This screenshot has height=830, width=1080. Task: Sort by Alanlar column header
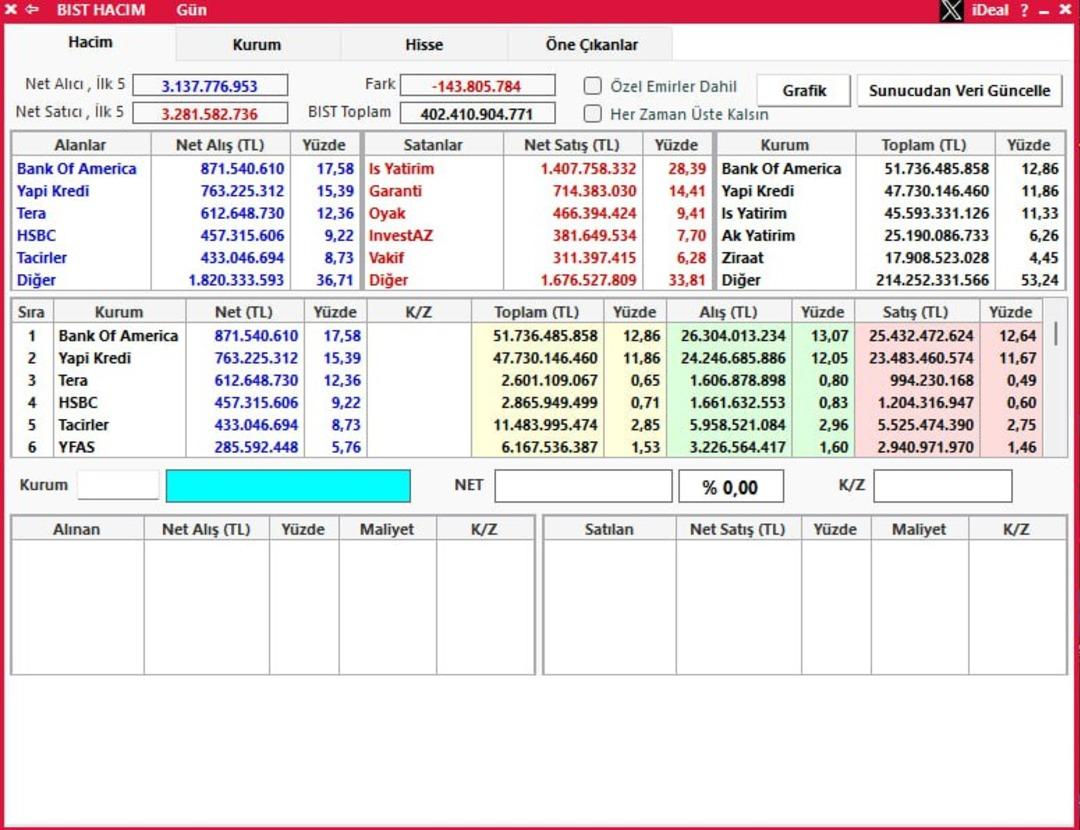[x=81, y=145]
